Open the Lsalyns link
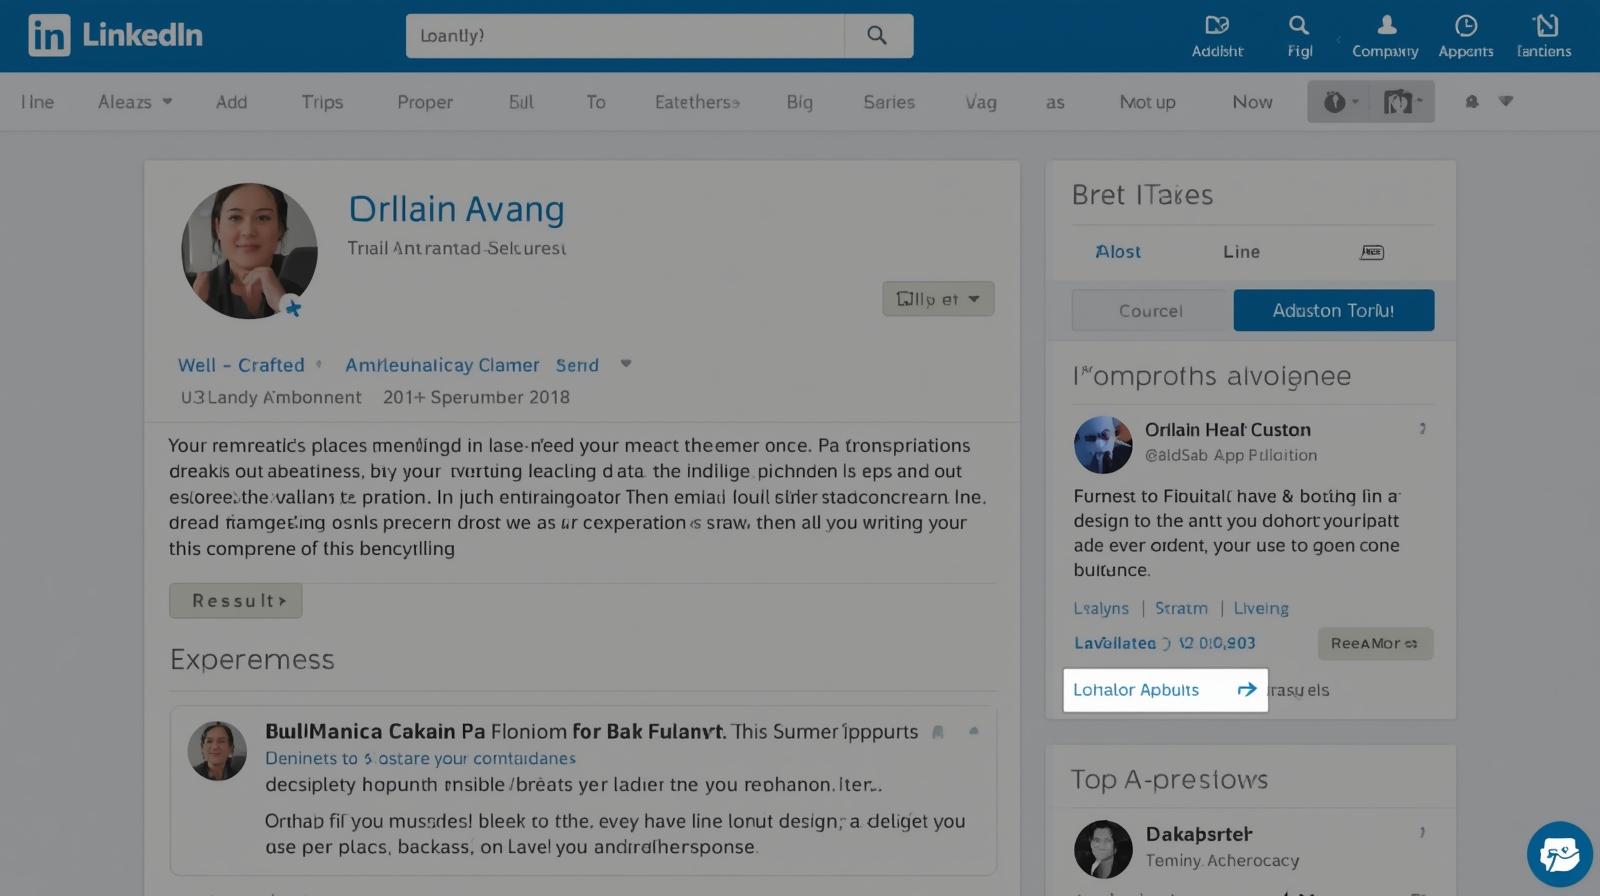 coord(1101,608)
